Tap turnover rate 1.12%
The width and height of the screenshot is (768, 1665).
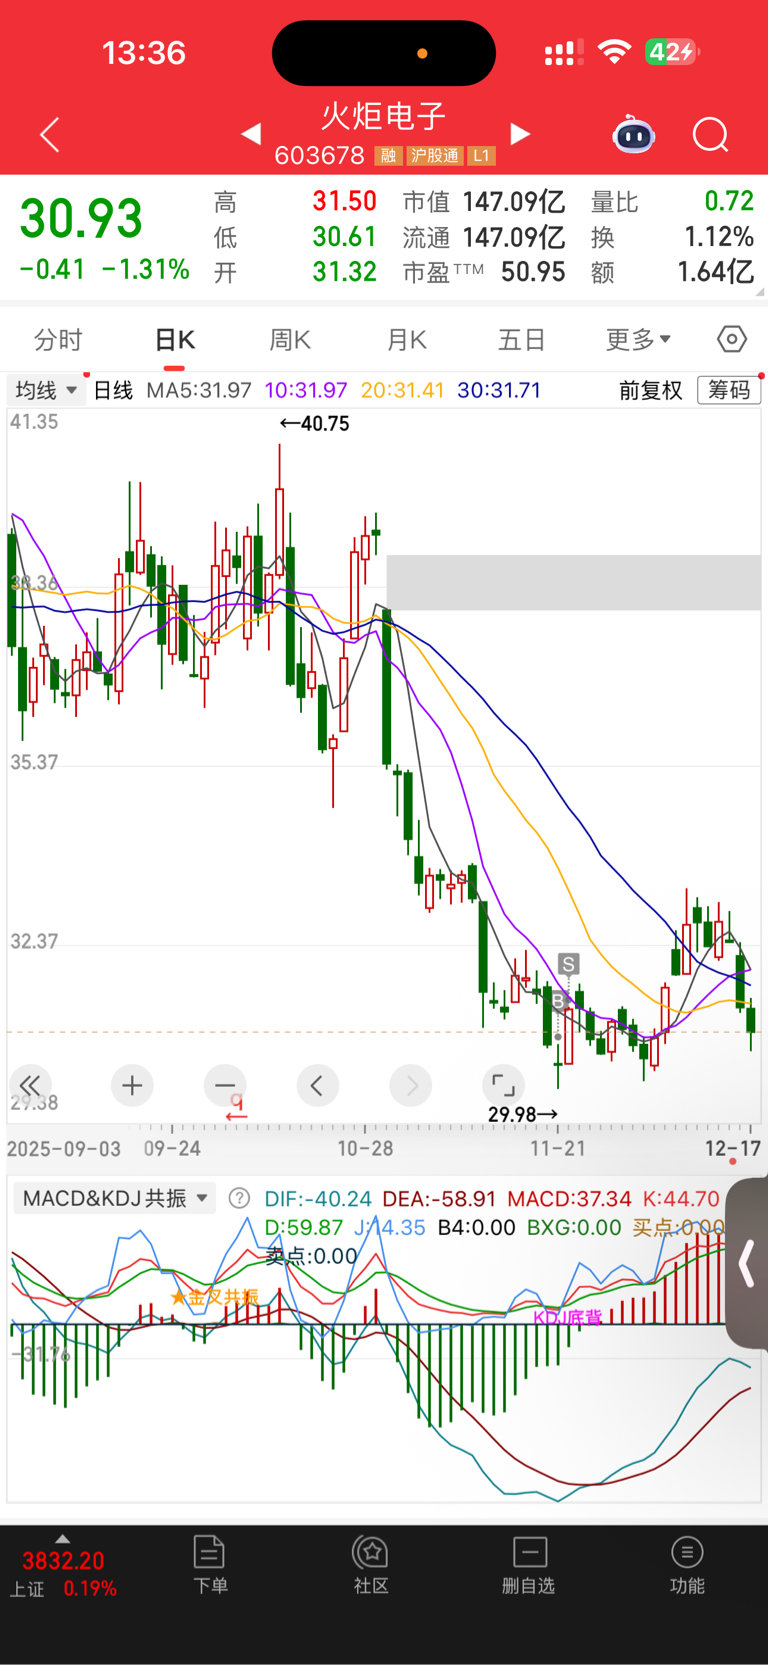[x=719, y=237]
